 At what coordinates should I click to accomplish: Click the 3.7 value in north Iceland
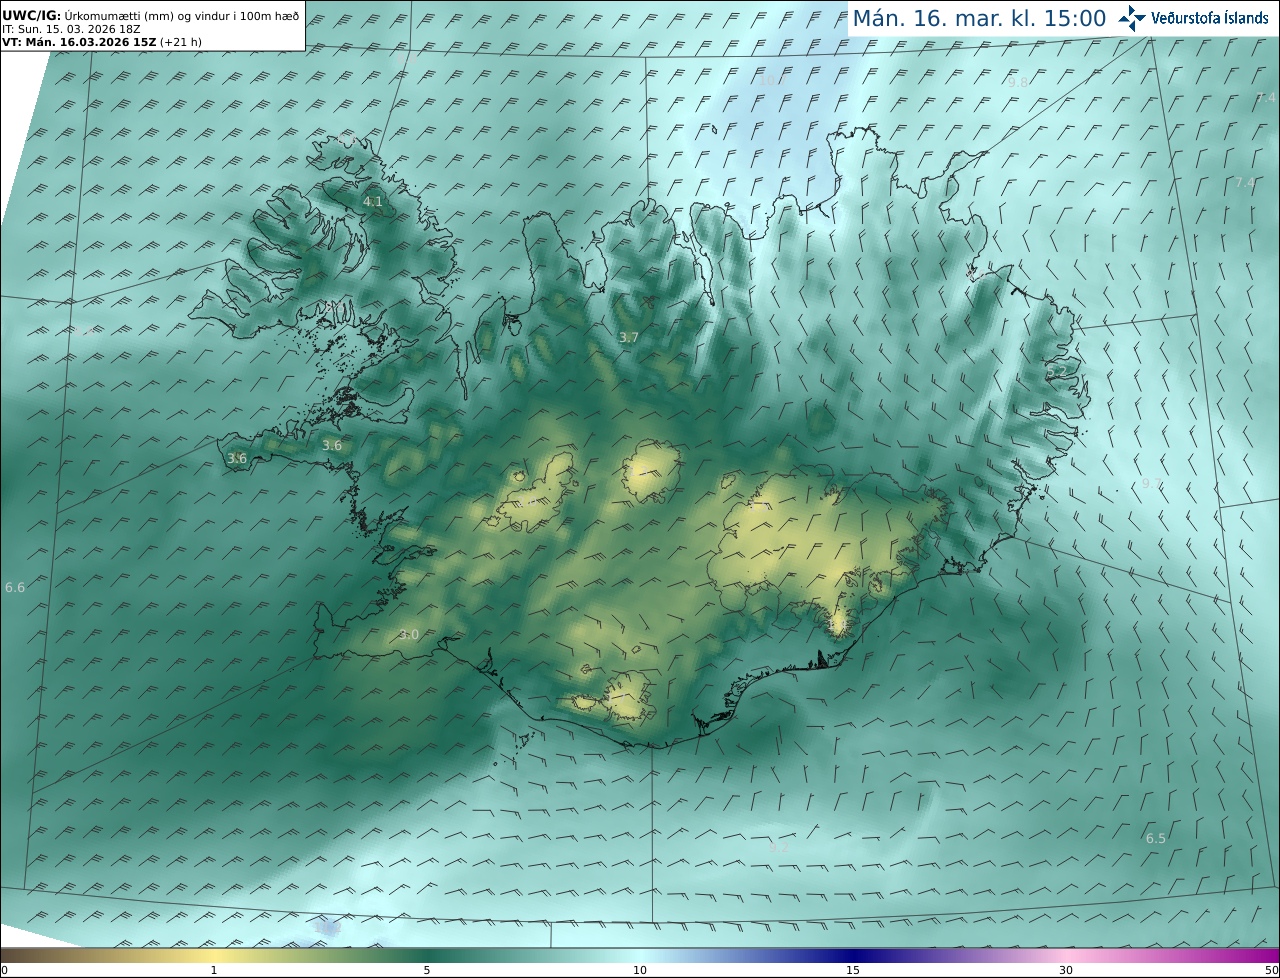(628, 338)
